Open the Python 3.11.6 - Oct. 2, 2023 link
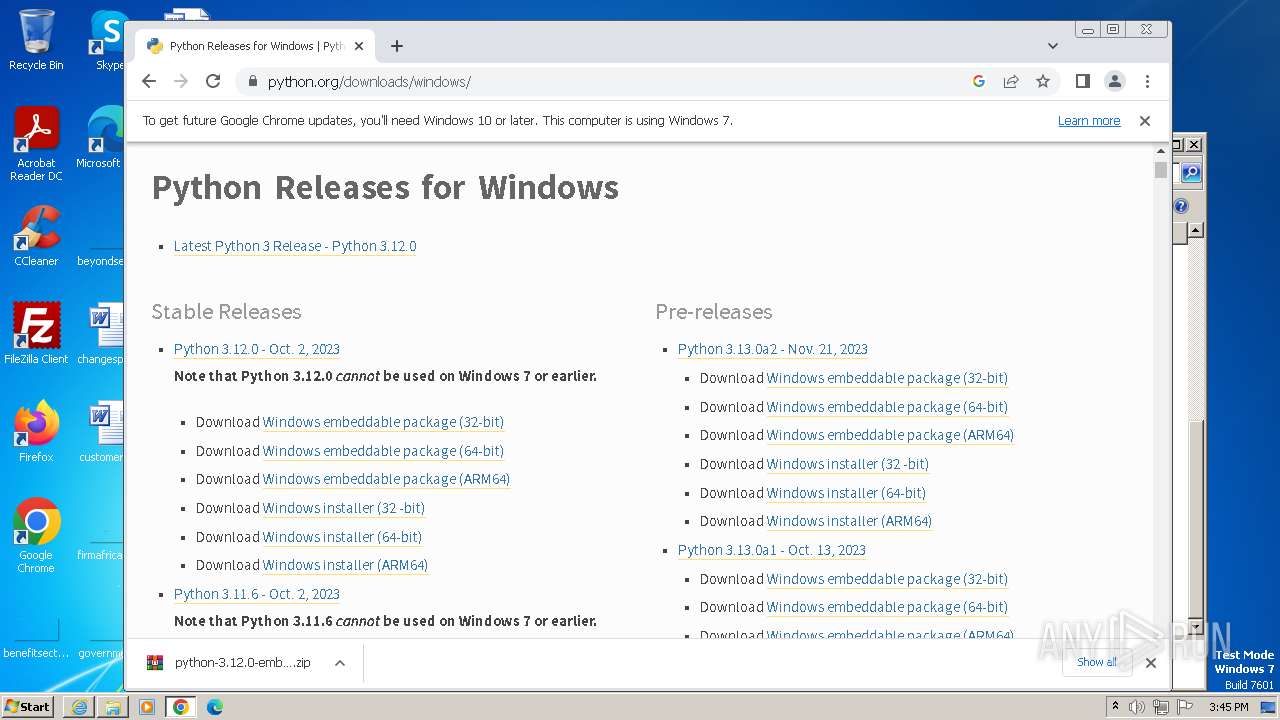 [x=257, y=594]
